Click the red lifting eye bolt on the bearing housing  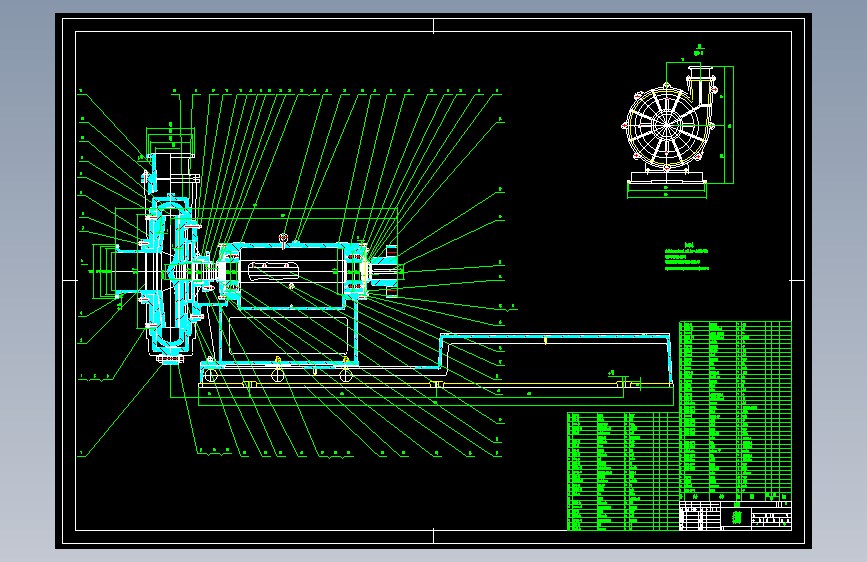tap(283, 241)
